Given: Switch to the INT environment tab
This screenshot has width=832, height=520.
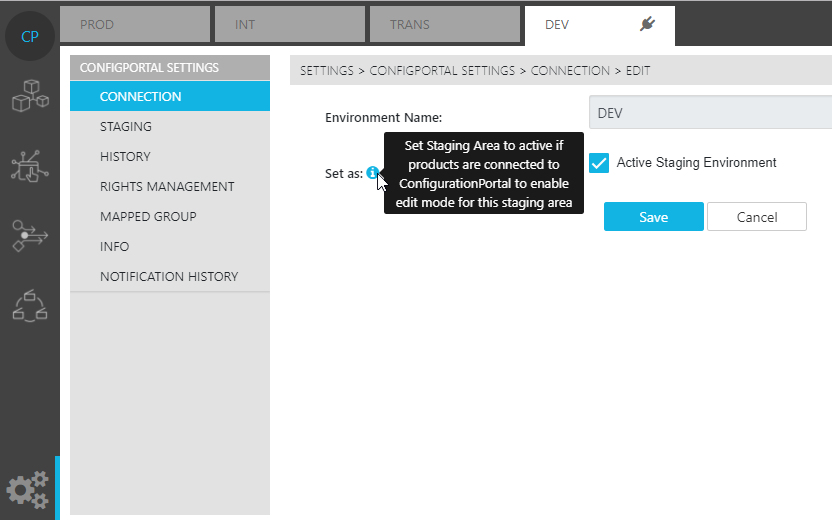Looking at the screenshot, I should click(289, 25).
